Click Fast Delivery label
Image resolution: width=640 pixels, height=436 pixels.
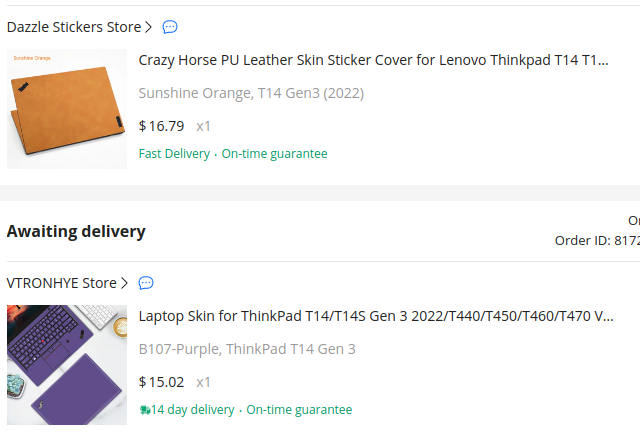pyautogui.click(x=174, y=153)
